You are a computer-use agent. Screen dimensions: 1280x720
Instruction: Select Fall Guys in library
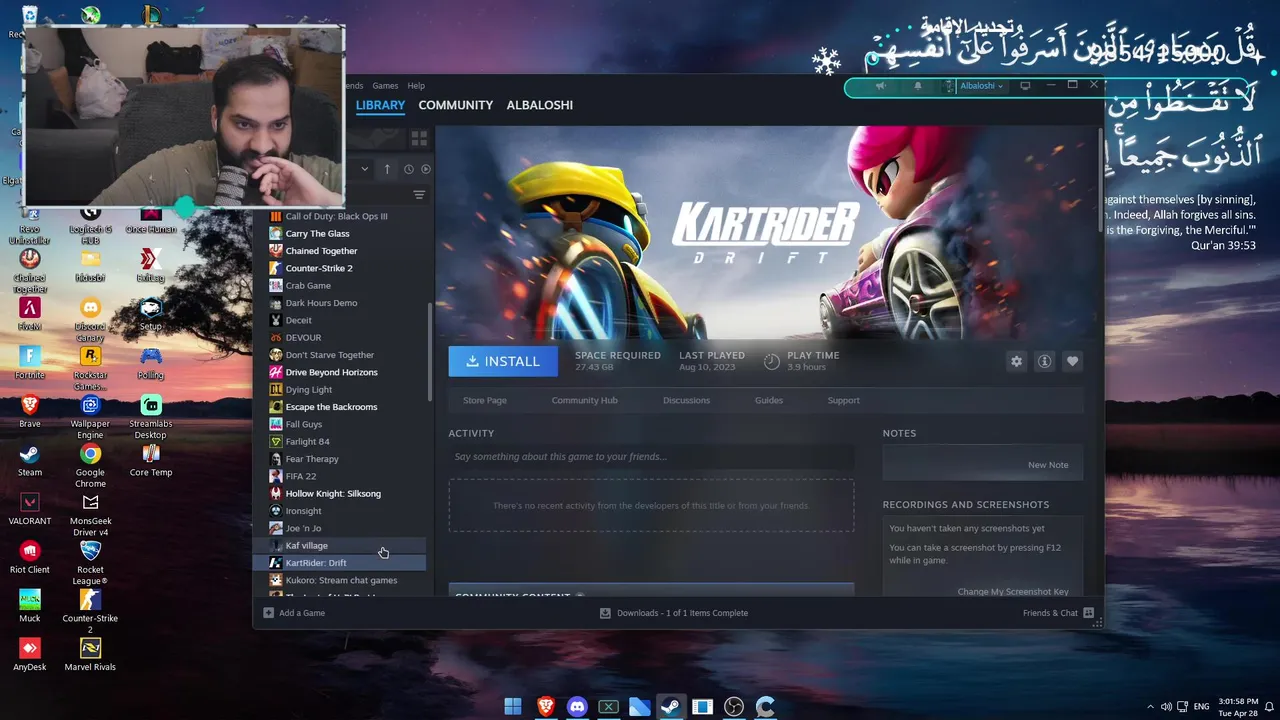(x=341, y=424)
